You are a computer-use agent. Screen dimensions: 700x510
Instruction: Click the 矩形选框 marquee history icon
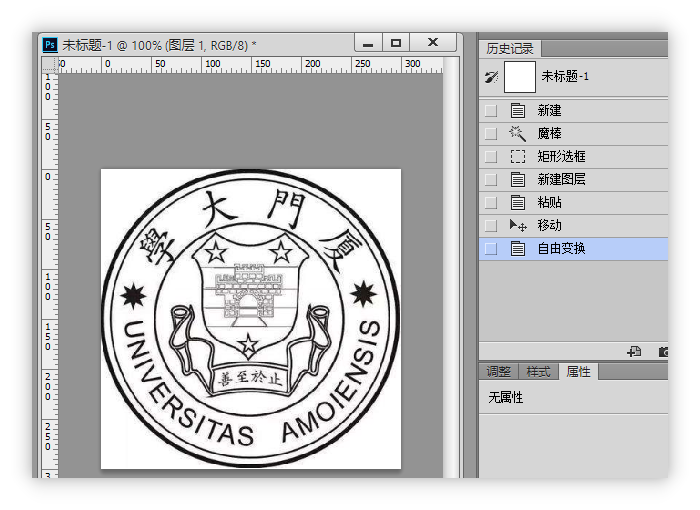click(517, 156)
